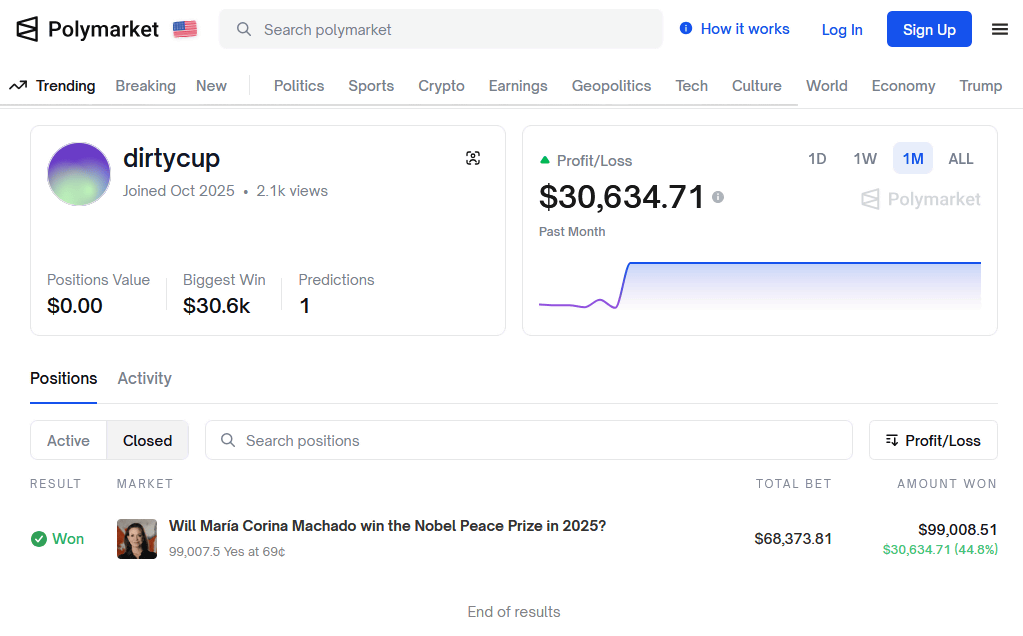Click the blue Sign Up button
The width and height of the screenshot is (1023, 636).
[928, 29]
